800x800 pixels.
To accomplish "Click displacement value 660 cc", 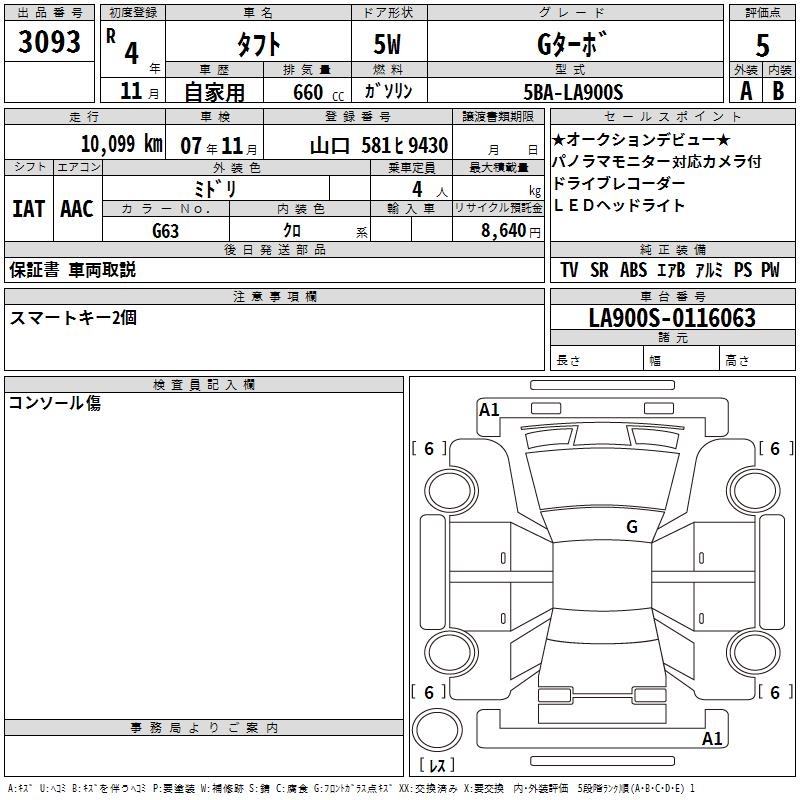I will click(x=318, y=93).
